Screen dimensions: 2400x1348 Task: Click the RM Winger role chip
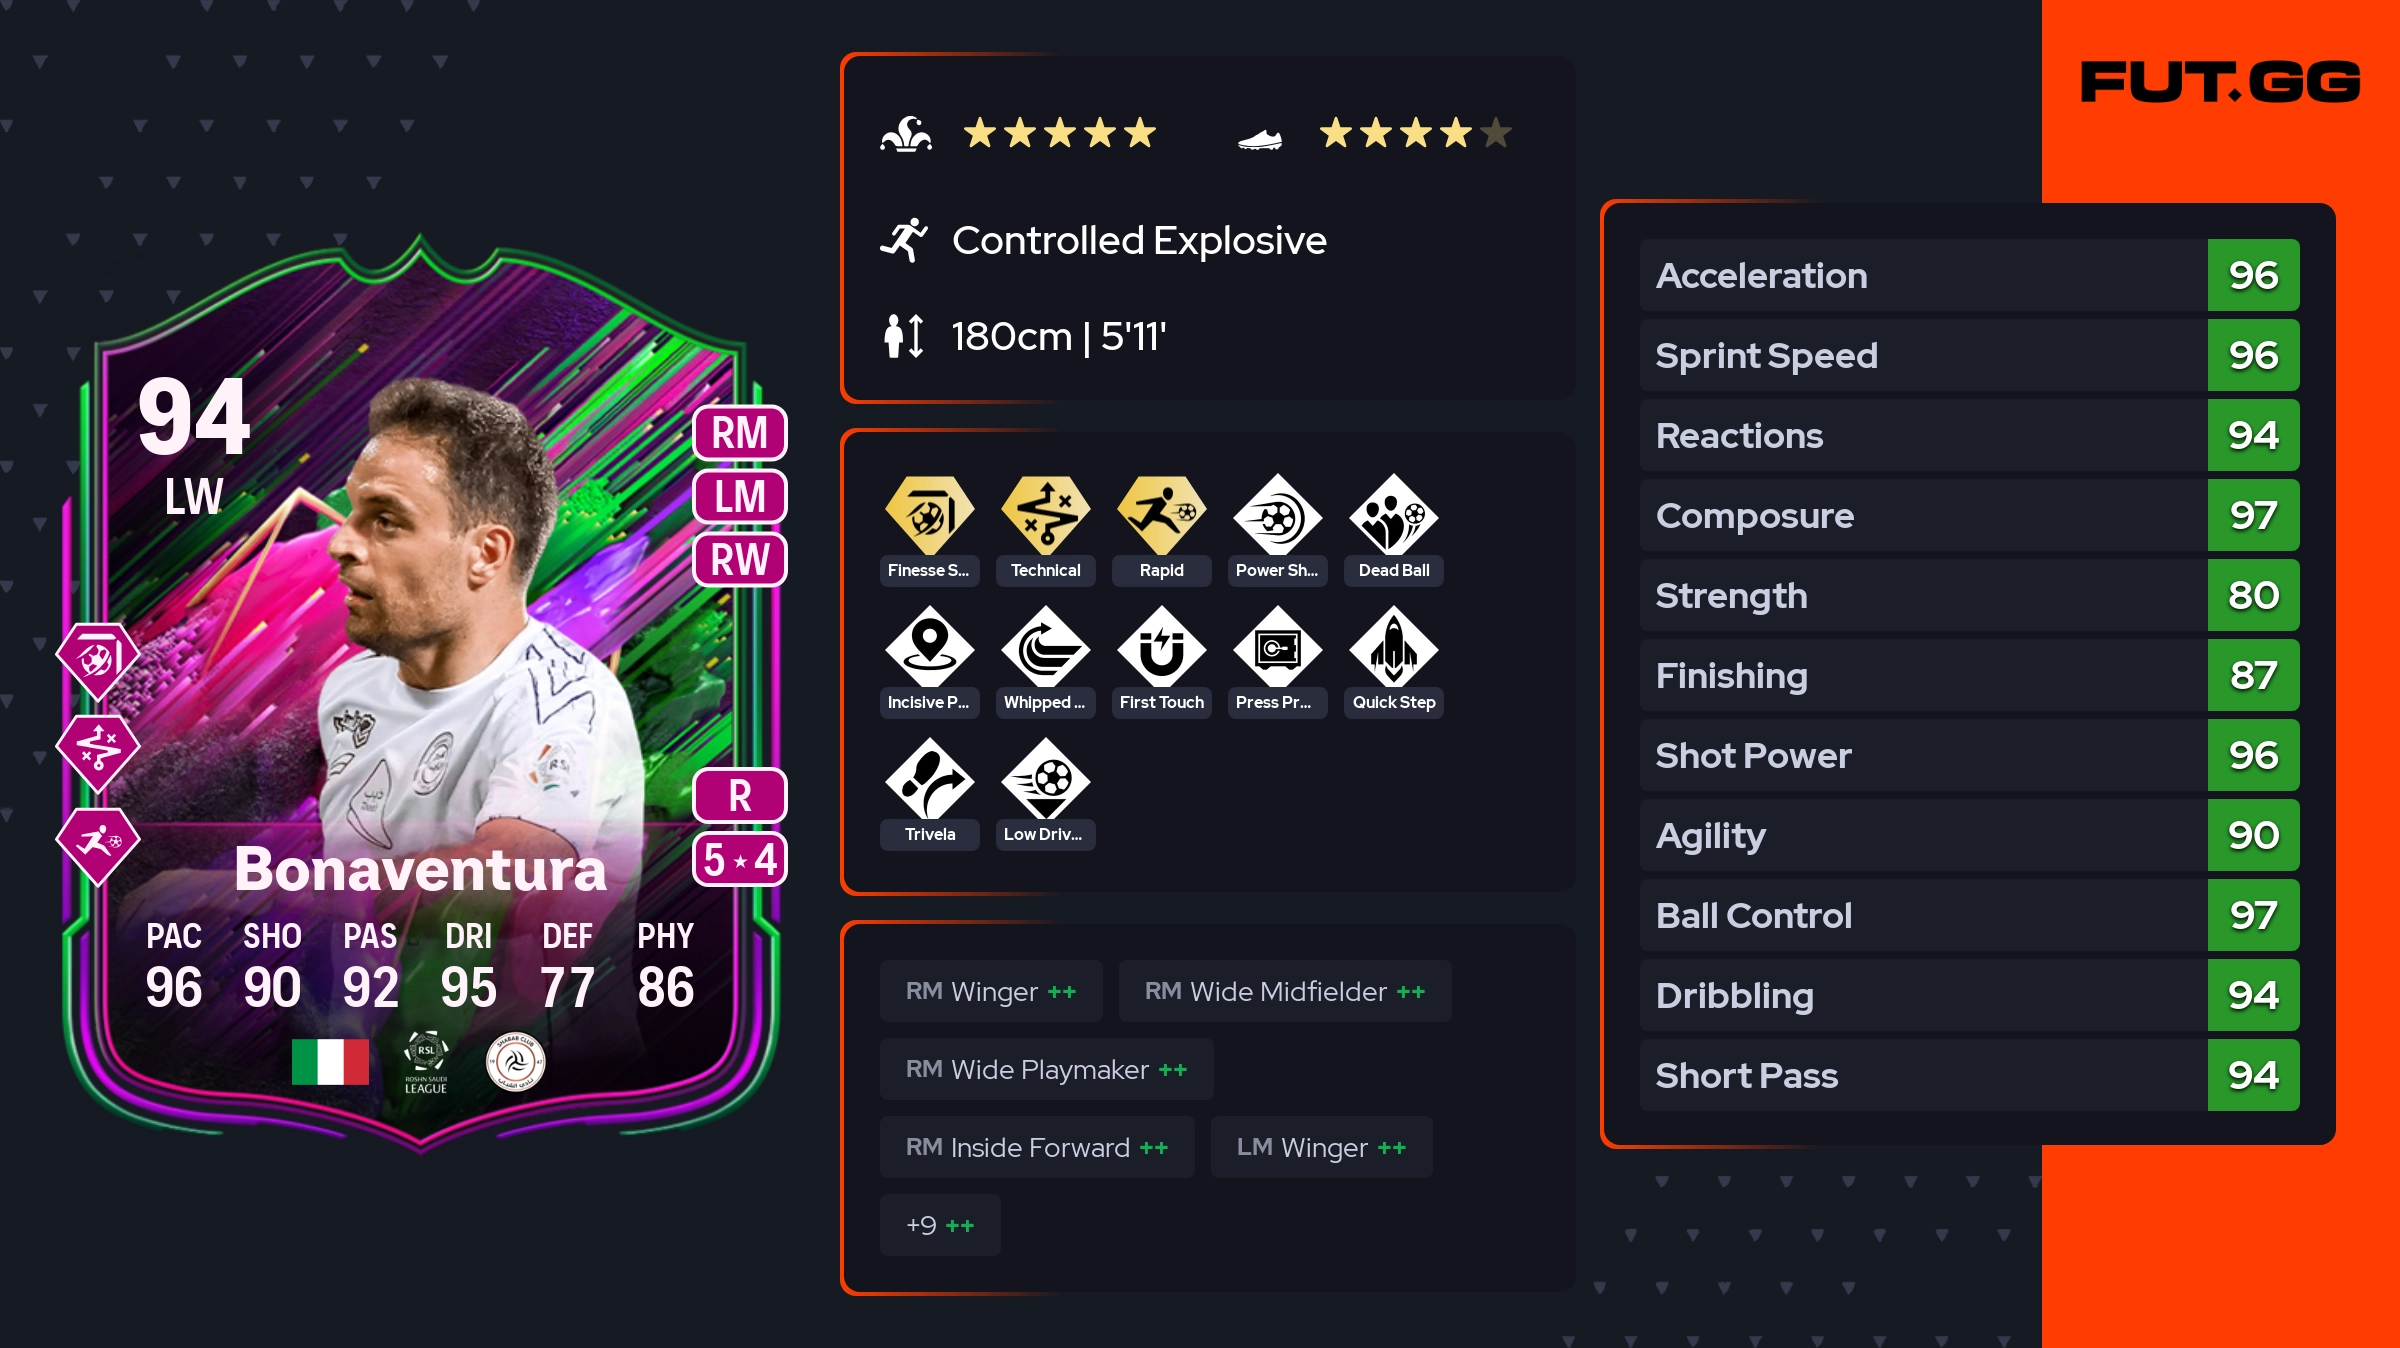click(991, 991)
